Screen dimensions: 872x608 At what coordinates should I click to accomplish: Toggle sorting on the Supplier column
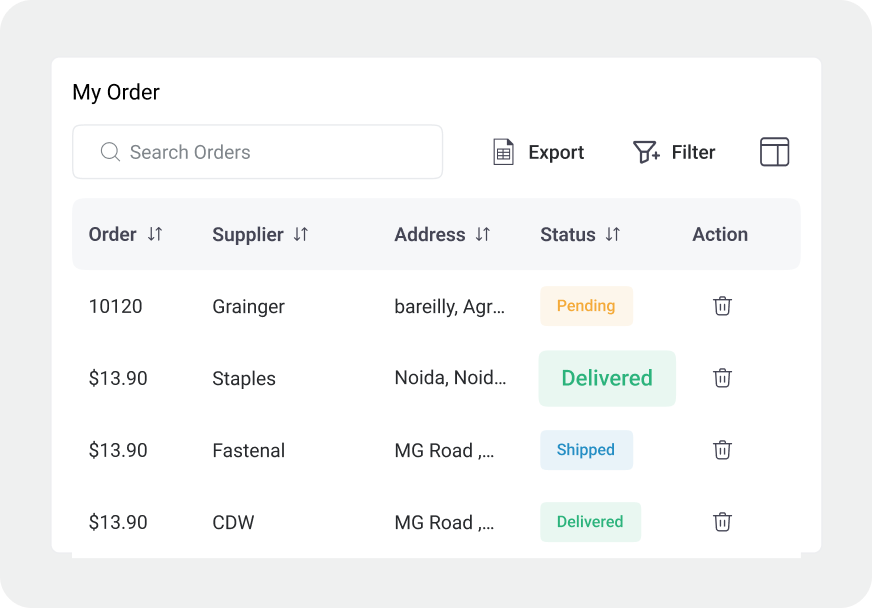(x=300, y=234)
